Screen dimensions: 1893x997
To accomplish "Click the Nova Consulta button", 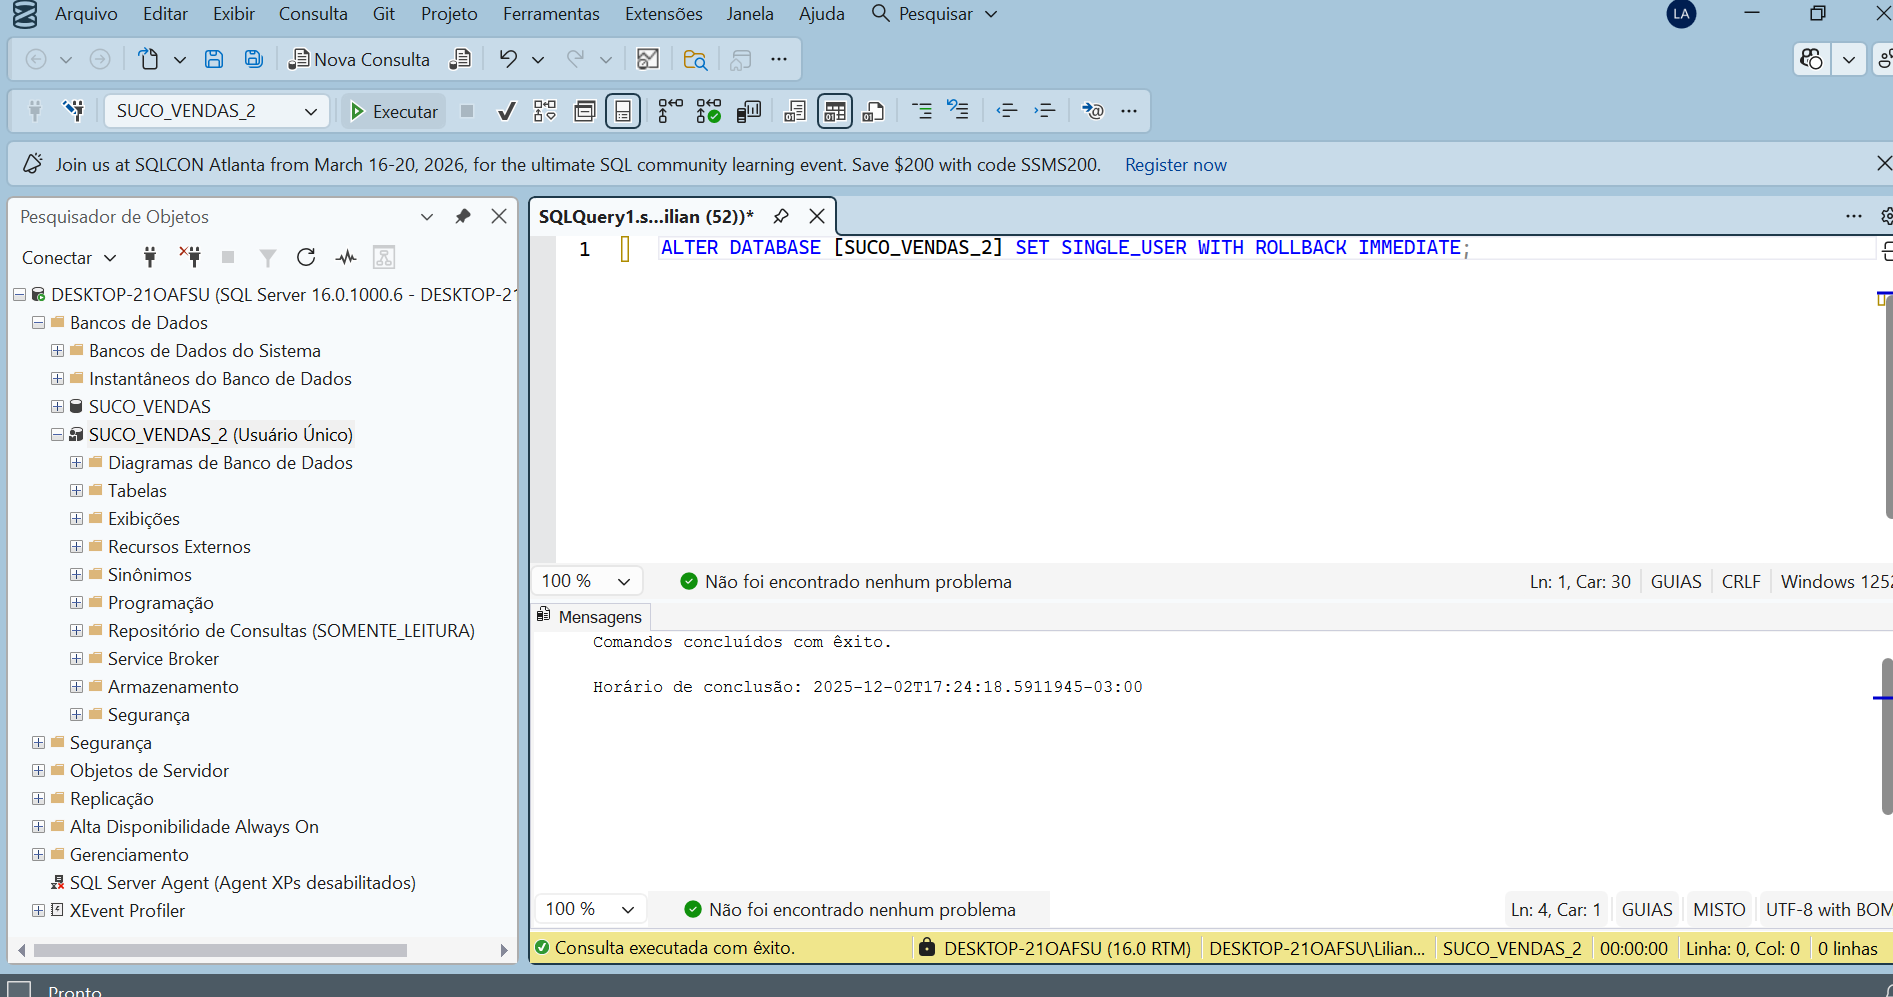I will click(360, 59).
